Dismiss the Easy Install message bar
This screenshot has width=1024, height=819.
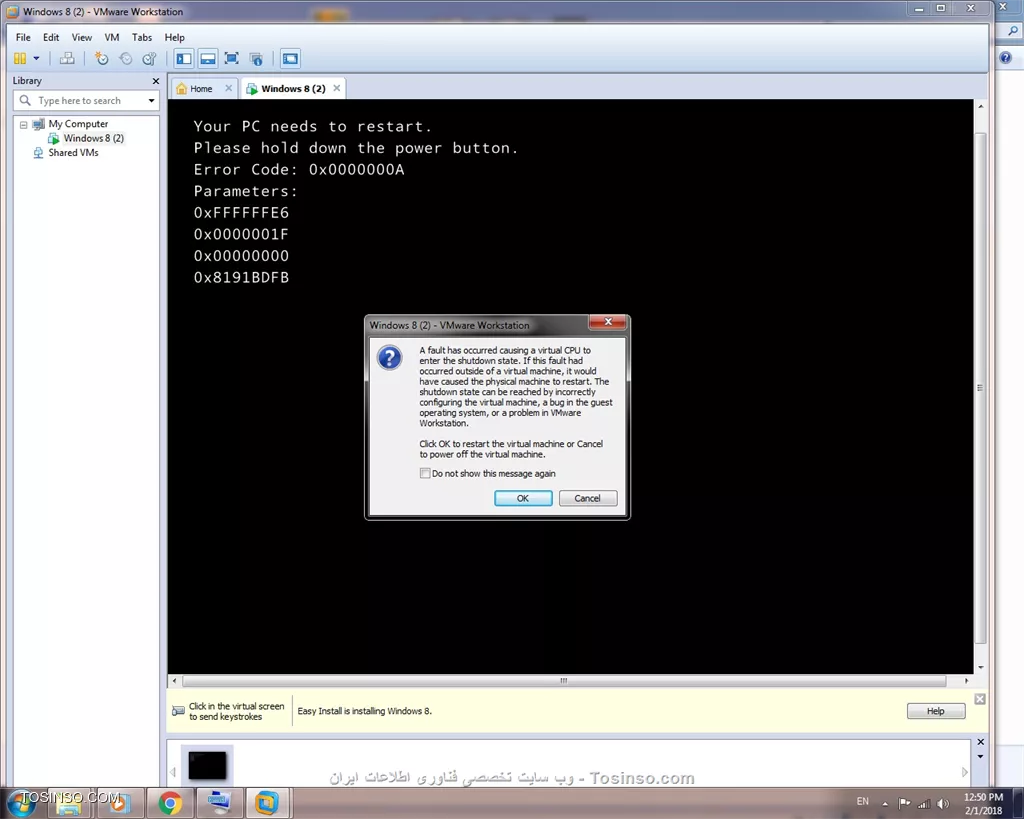pyautogui.click(x=980, y=699)
